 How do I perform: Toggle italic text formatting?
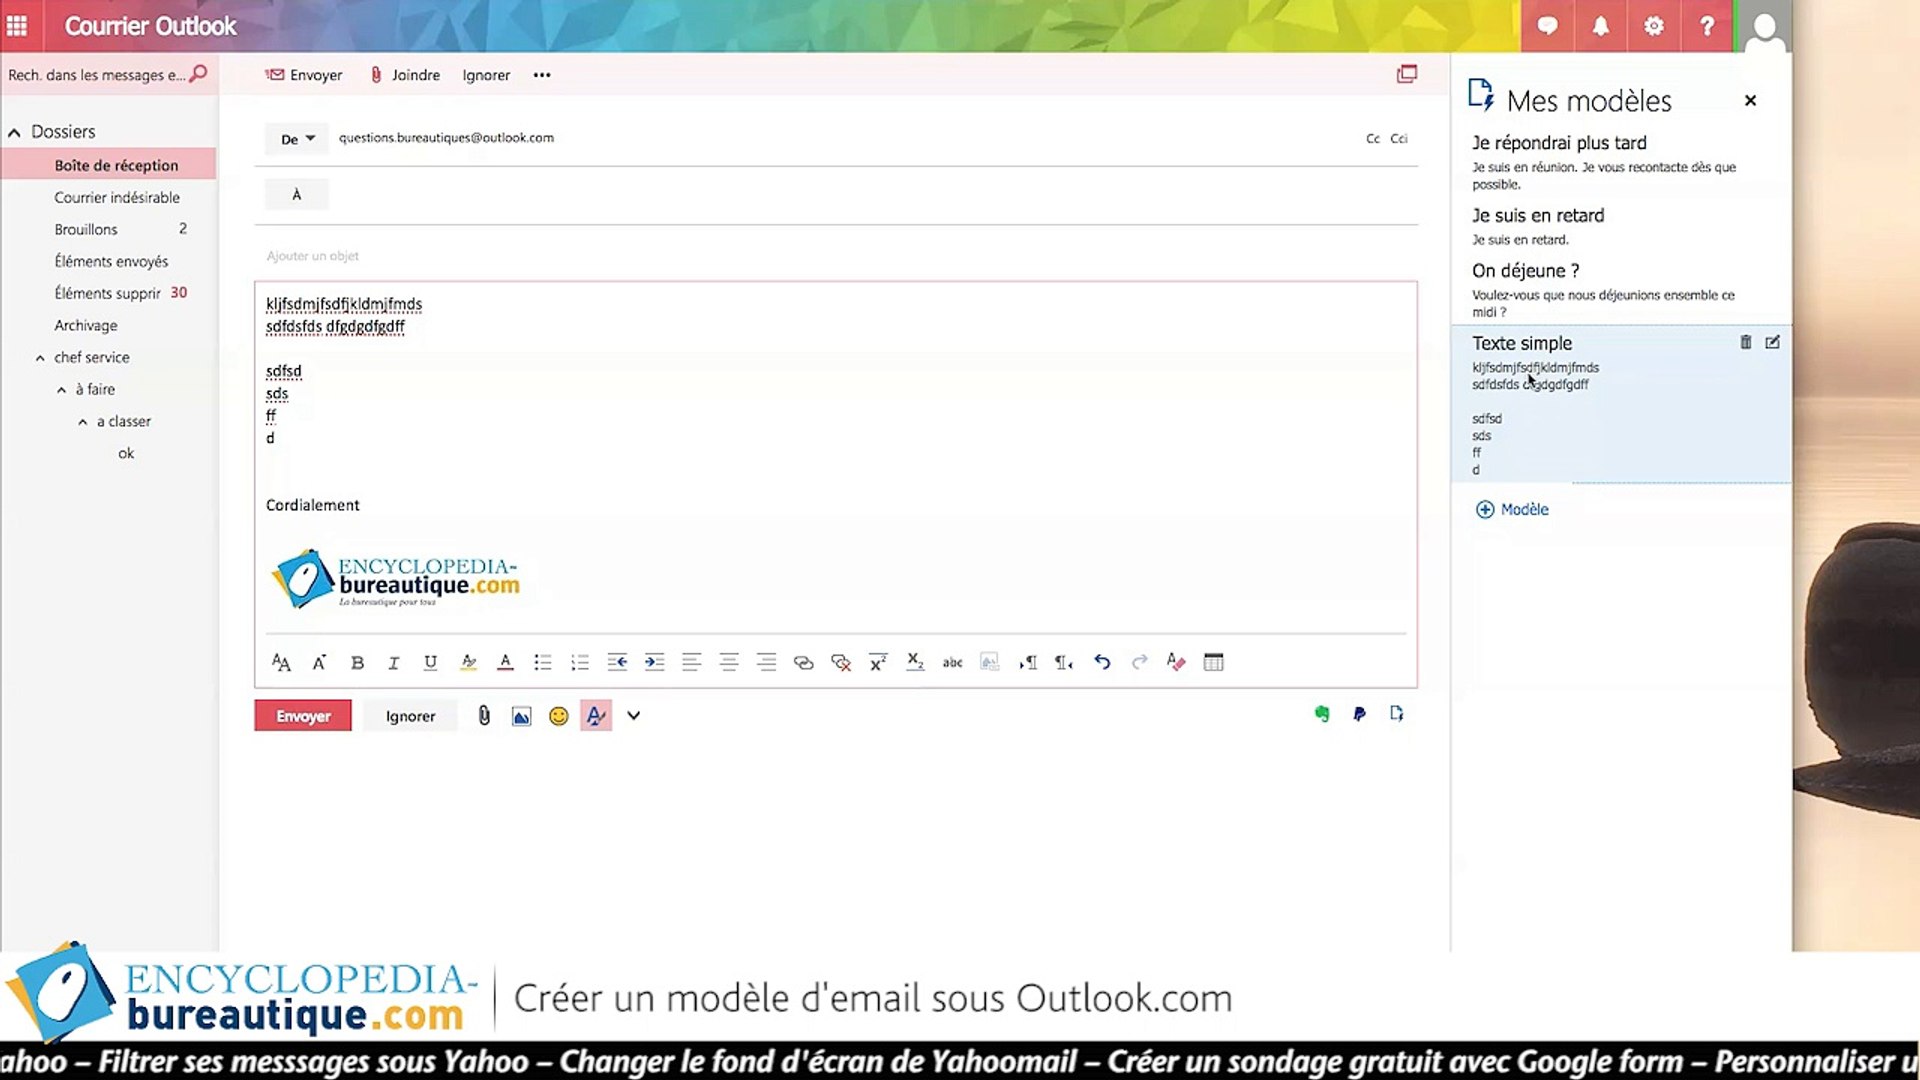393,662
